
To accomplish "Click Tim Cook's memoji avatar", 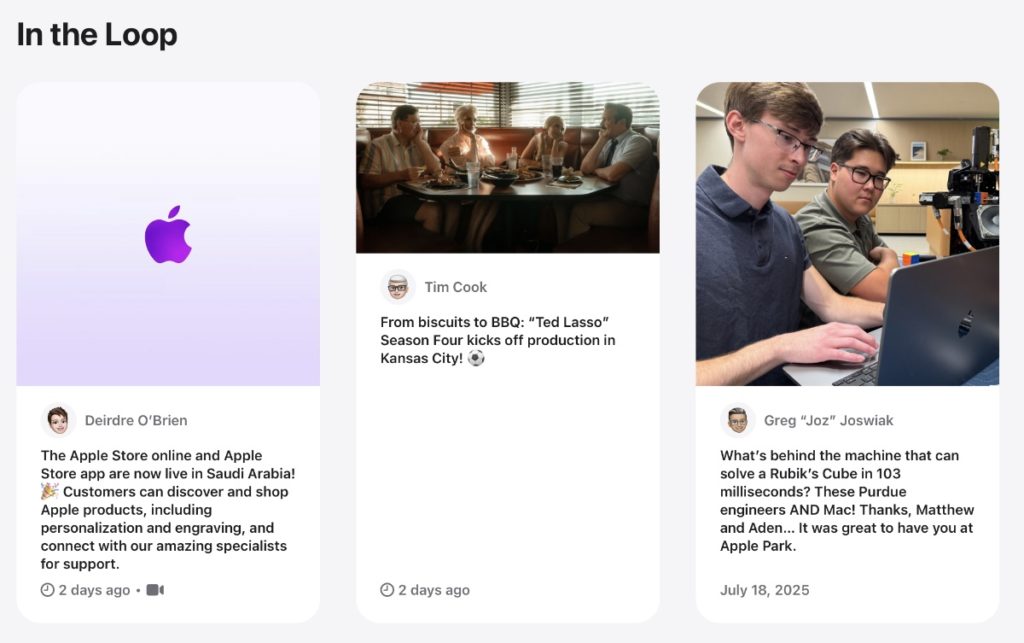I will (x=398, y=287).
